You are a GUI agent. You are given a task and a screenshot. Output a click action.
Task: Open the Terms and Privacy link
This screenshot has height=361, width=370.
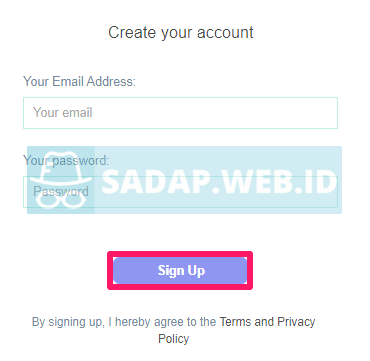click(x=267, y=322)
